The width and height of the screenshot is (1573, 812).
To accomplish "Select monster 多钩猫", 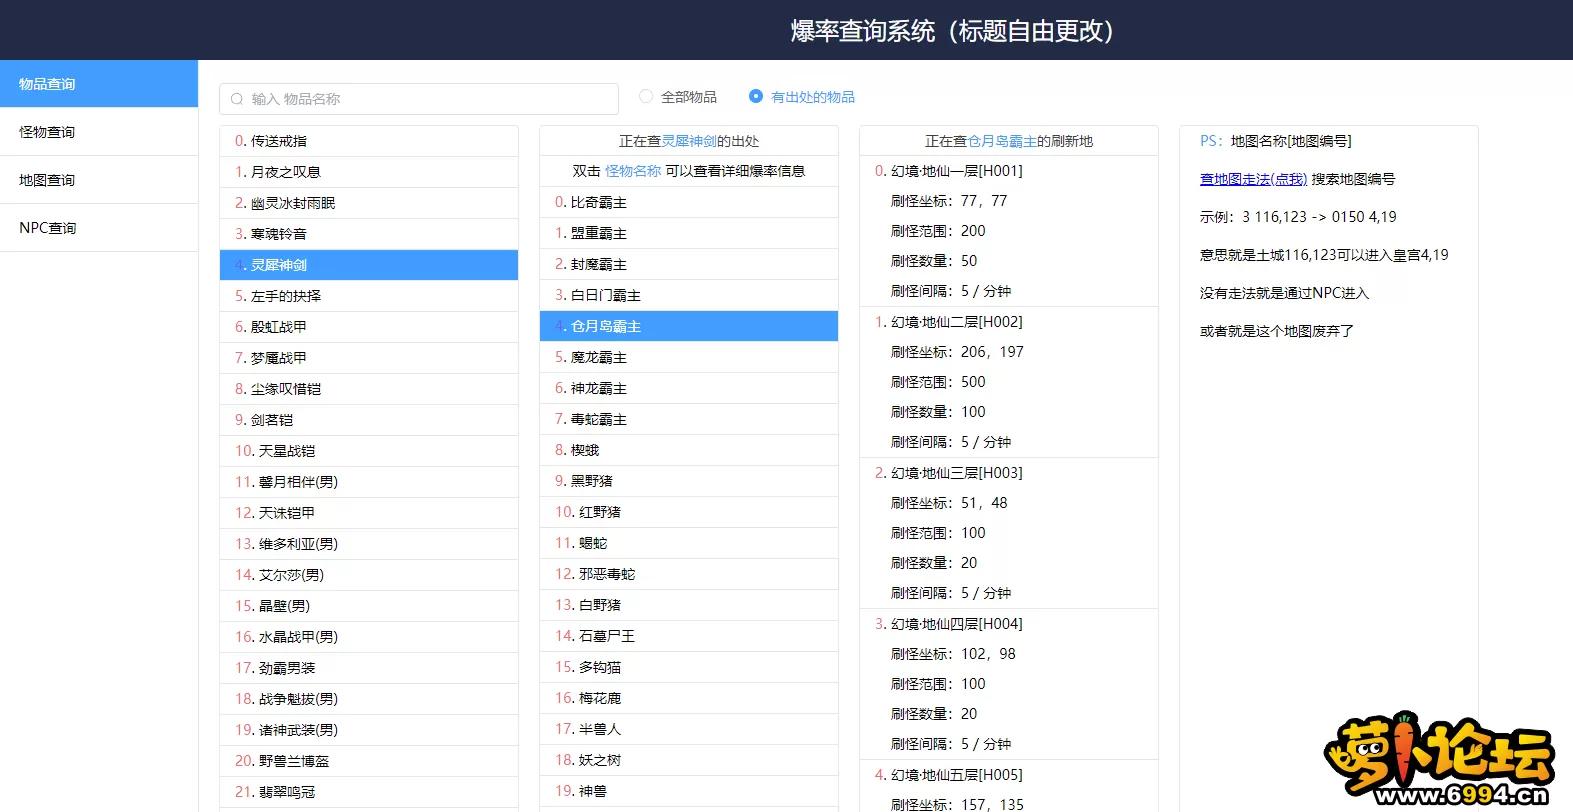I will (x=689, y=667).
